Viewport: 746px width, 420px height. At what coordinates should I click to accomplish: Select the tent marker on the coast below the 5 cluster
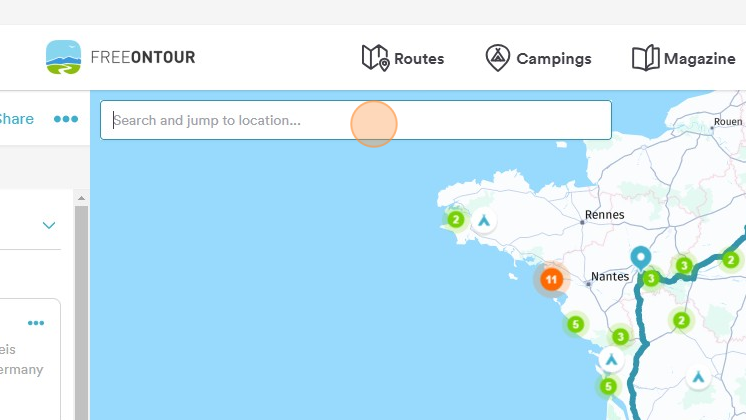point(610,359)
